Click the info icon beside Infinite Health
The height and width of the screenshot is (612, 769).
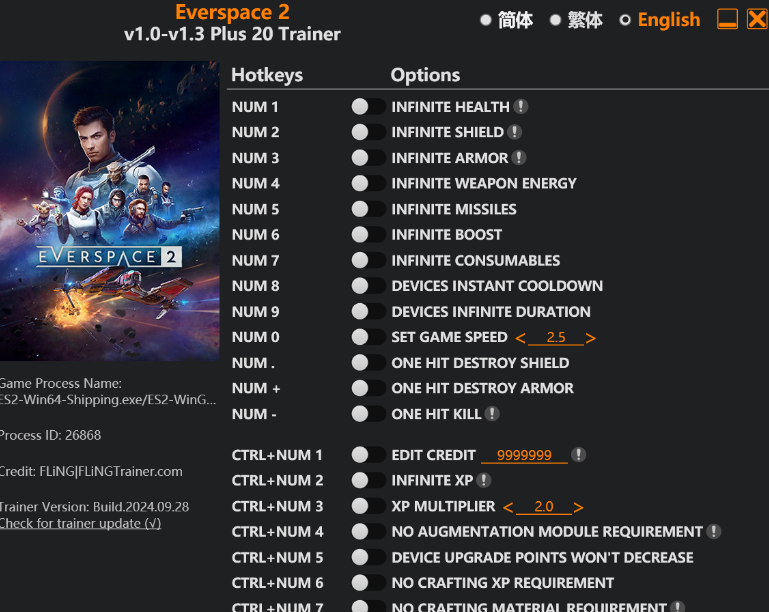(x=521, y=106)
